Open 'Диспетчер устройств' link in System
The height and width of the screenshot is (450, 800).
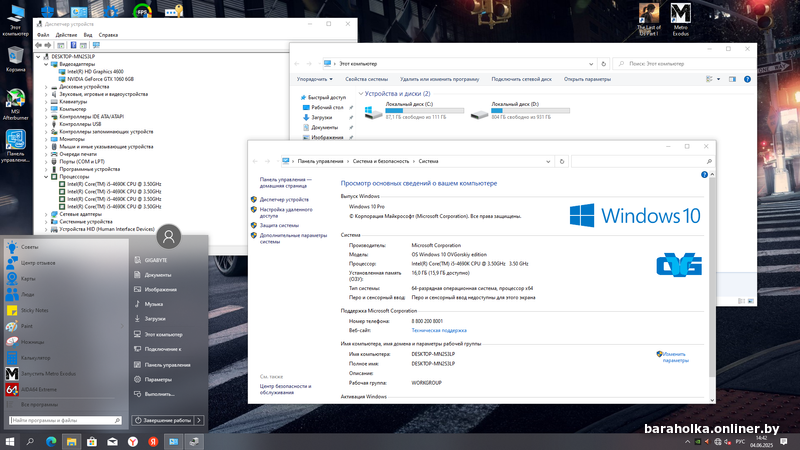click(x=284, y=199)
